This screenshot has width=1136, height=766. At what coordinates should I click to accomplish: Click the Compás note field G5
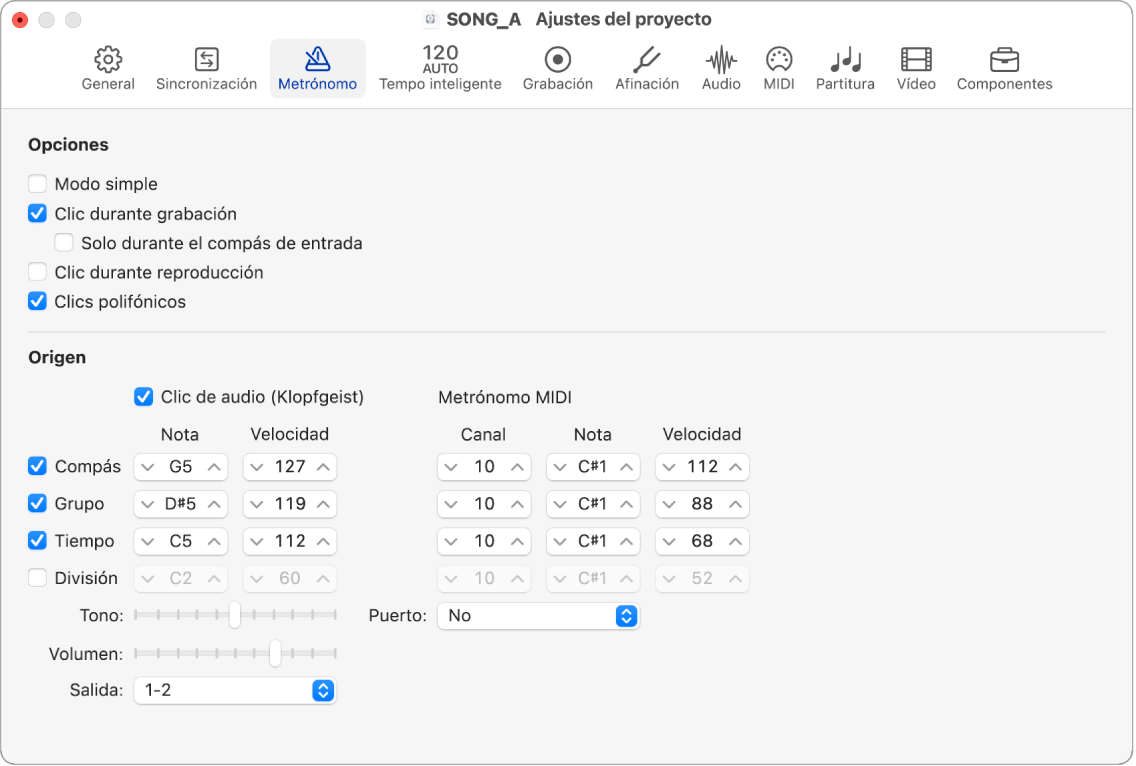click(x=181, y=467)
